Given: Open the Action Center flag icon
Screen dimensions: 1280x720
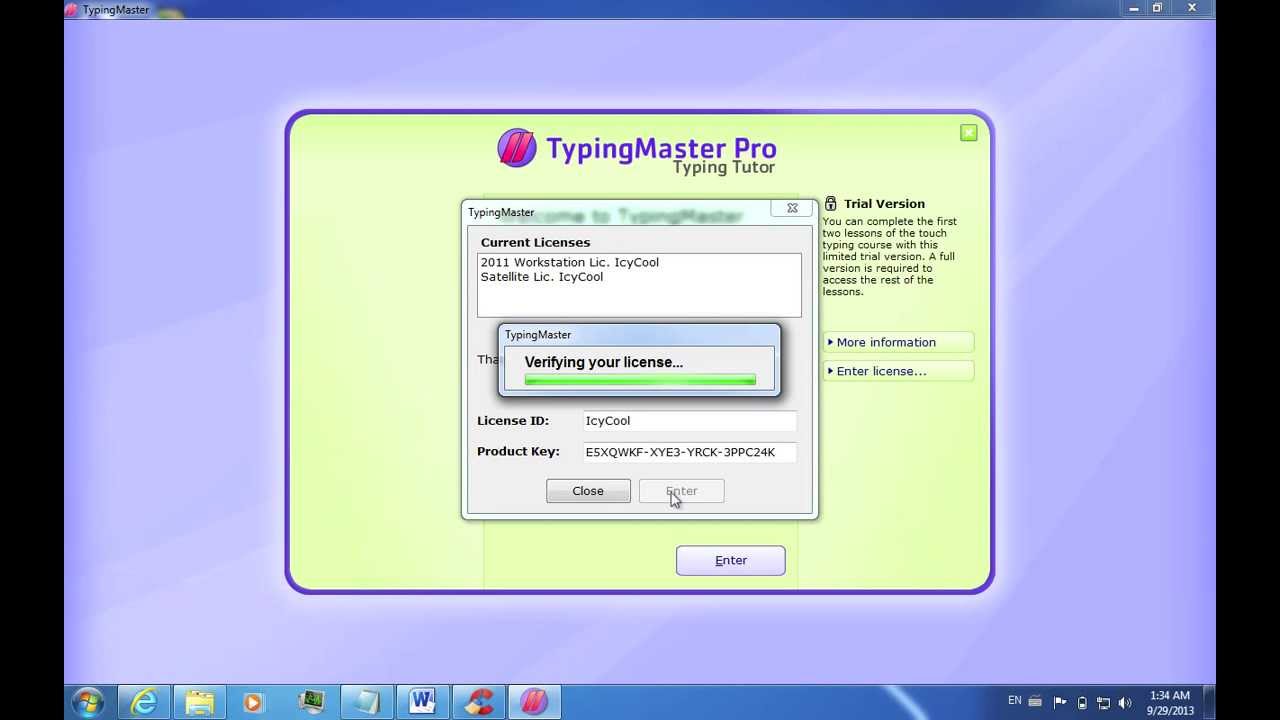Looking at the screenshot, I should point(1060,703).
